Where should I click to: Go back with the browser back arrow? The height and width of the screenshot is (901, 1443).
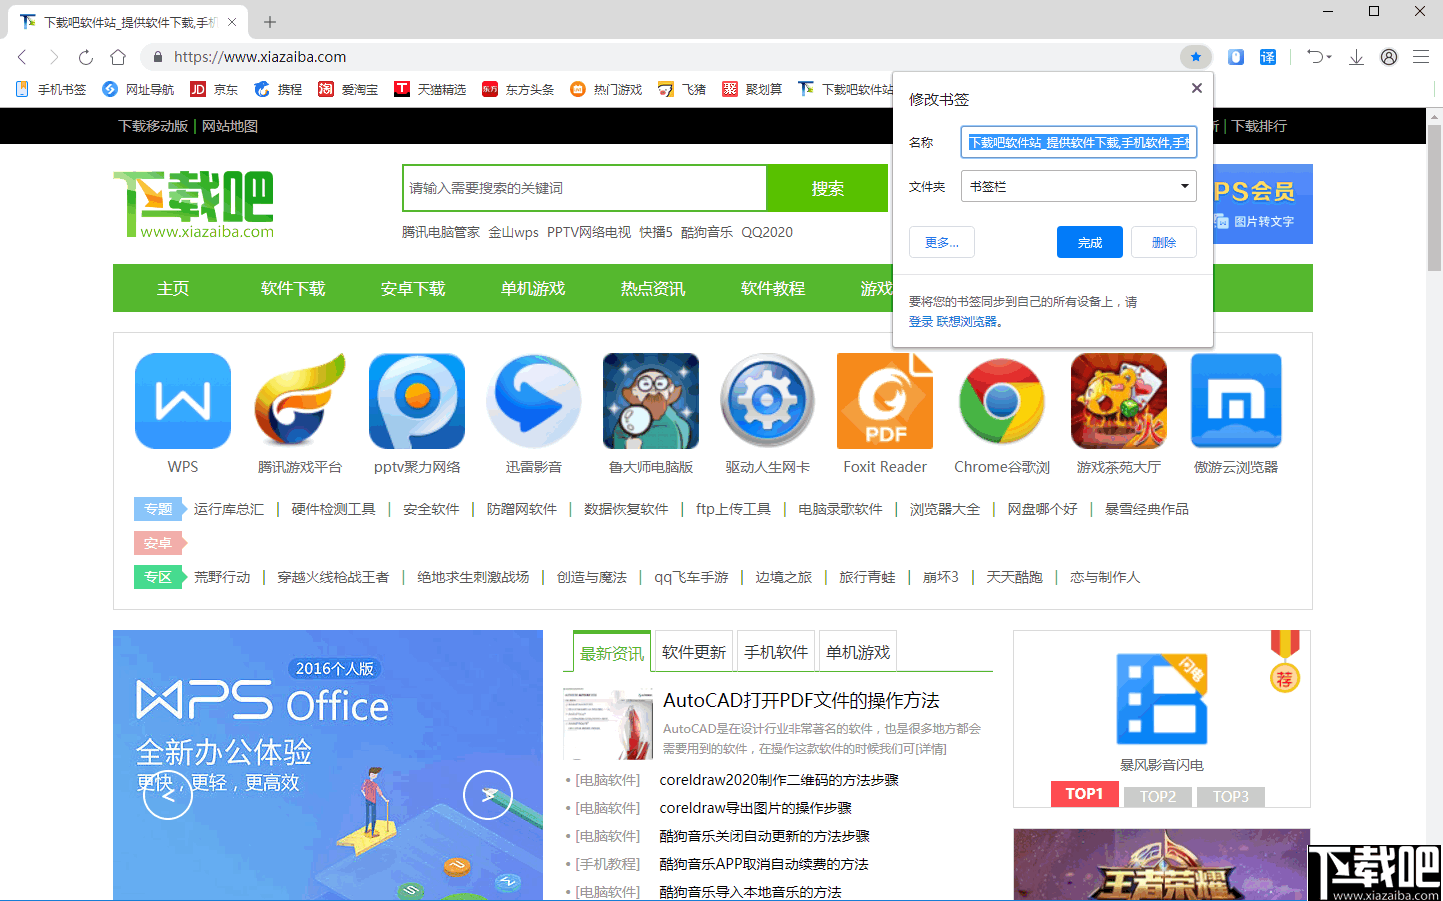tap(22, 57)
